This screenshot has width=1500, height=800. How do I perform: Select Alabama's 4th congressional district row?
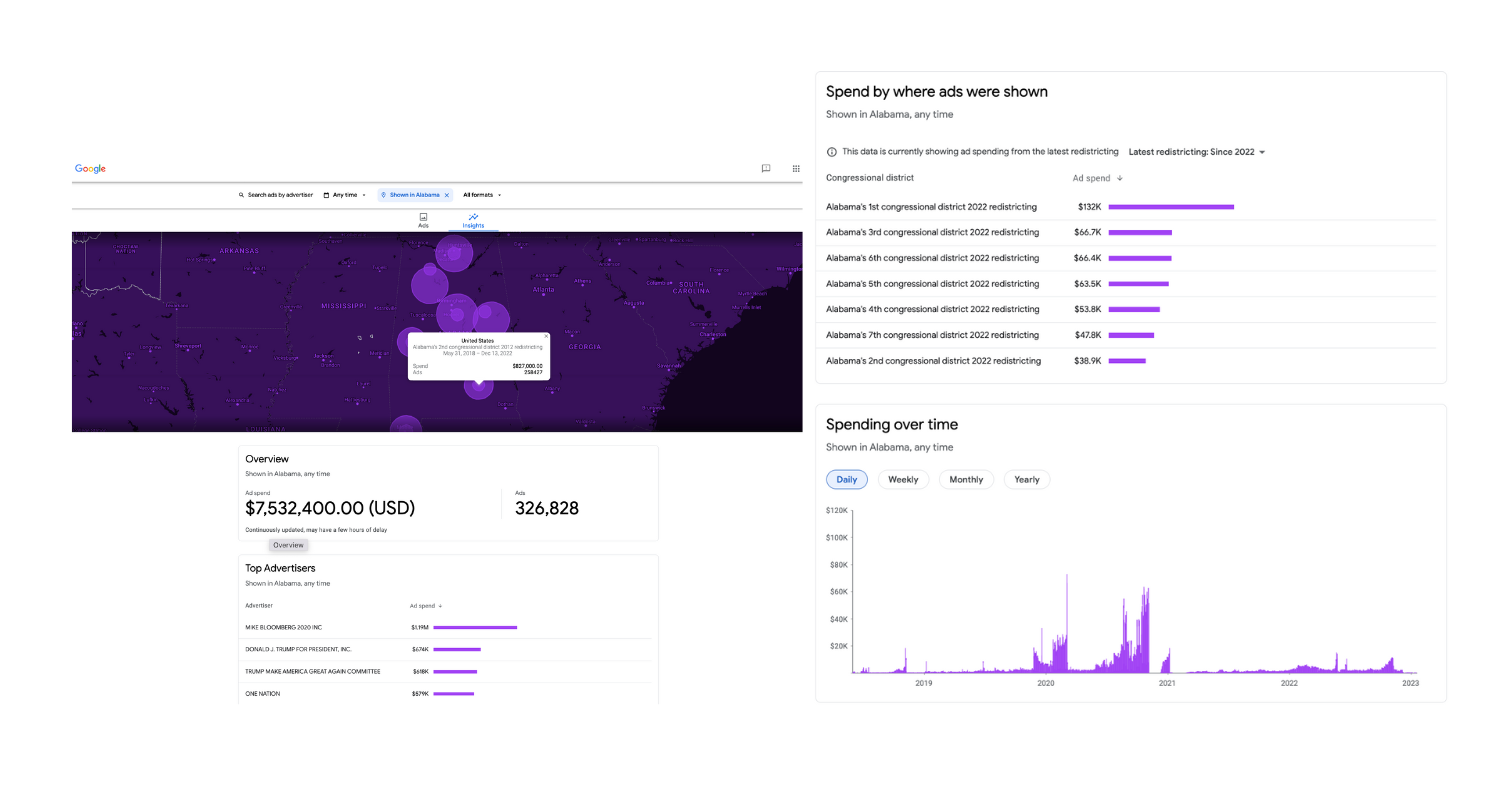[1130, 309]
